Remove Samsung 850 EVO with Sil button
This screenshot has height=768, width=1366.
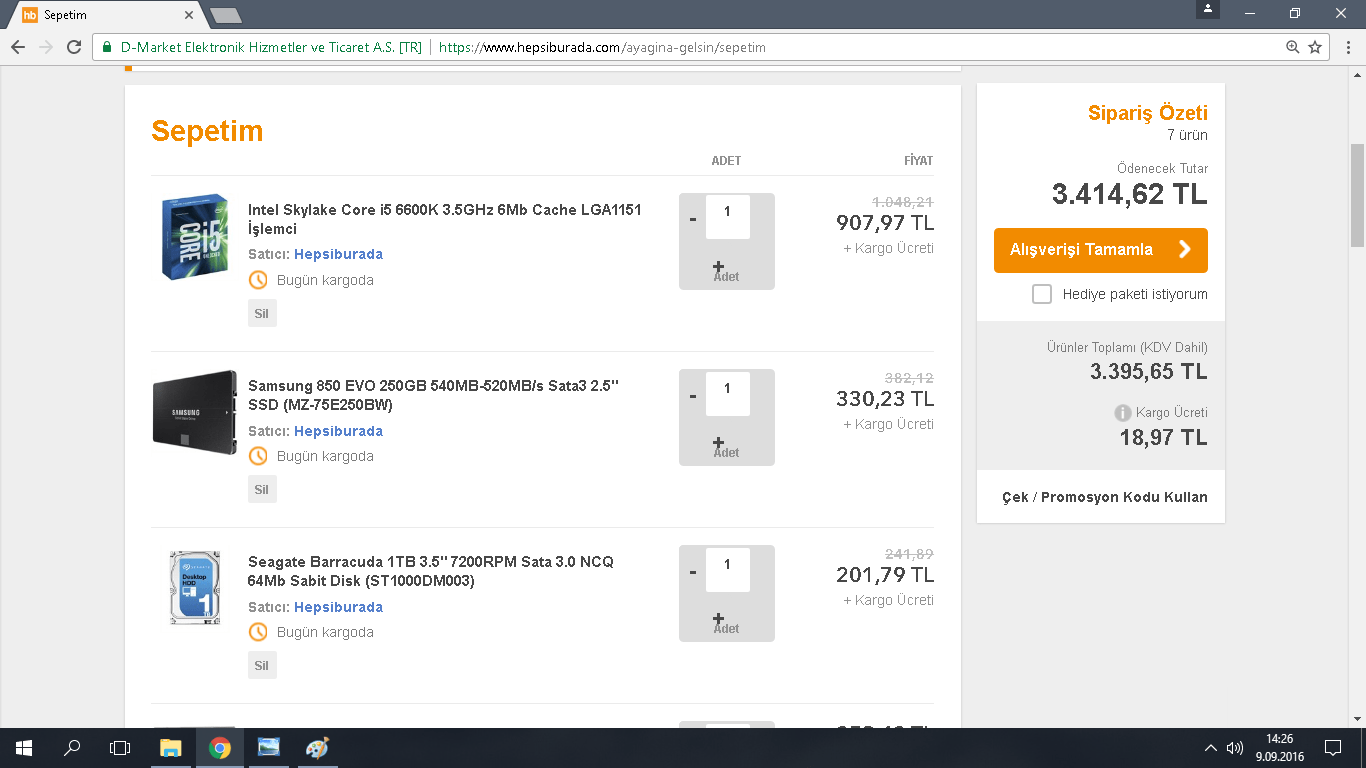[x=262, y=489]
